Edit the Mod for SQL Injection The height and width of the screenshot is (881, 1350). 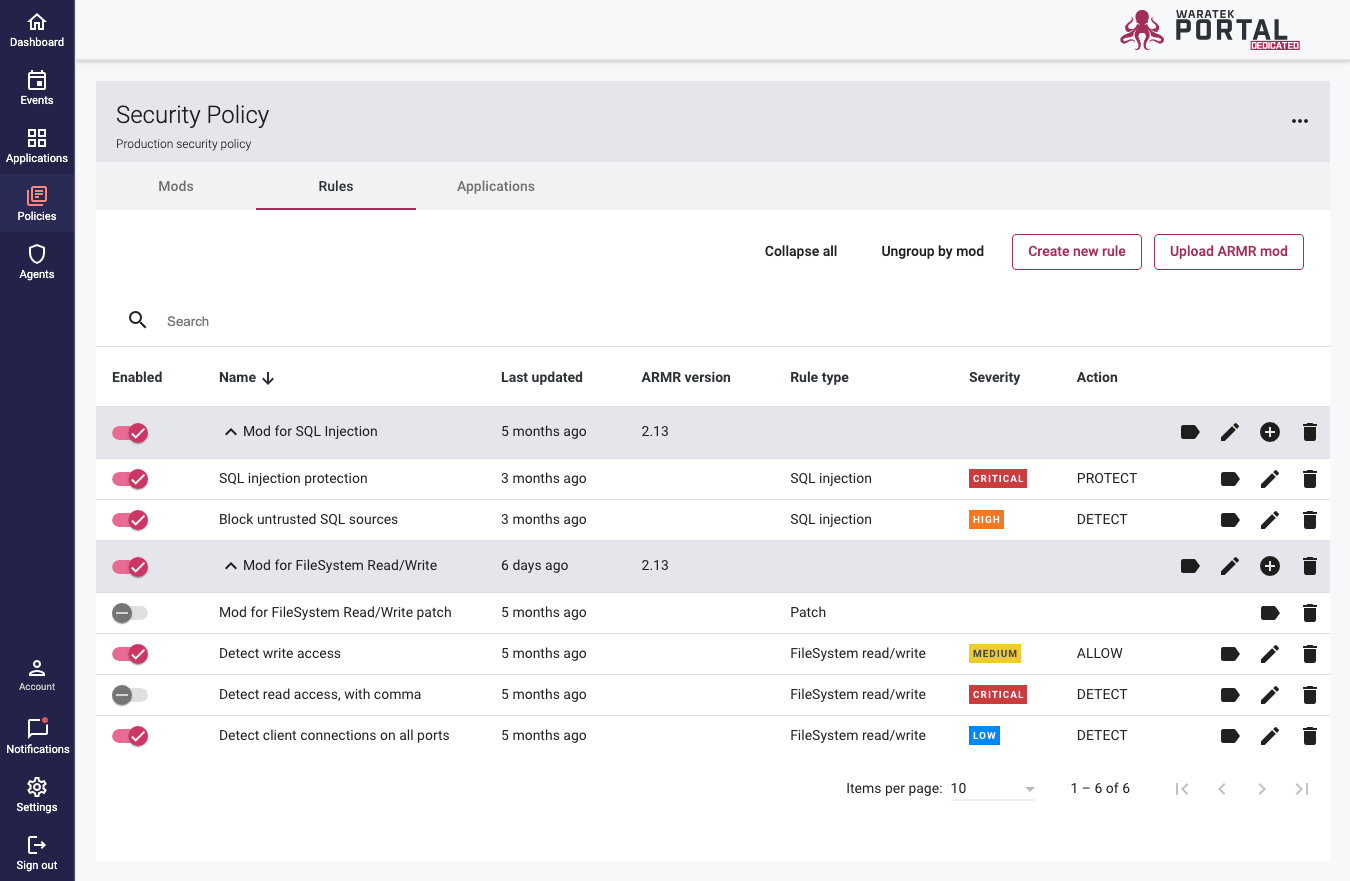click(x=1230, y=432)
